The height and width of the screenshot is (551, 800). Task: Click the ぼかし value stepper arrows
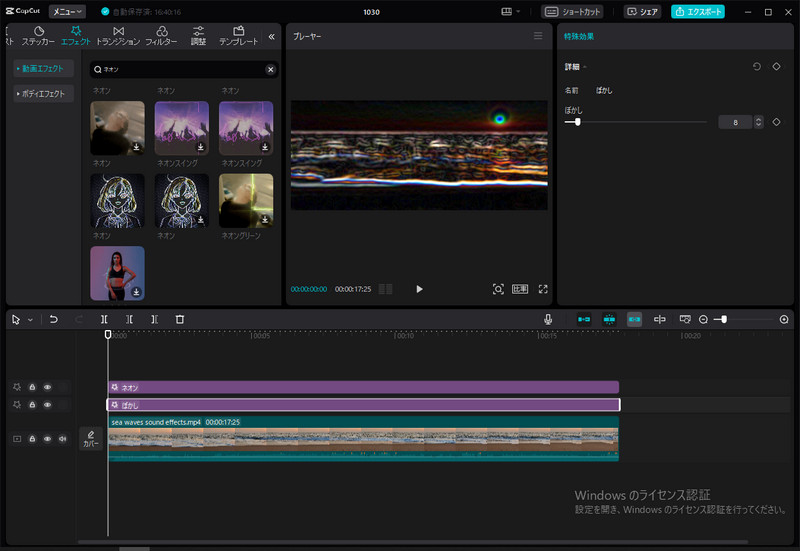click(759, 122)
